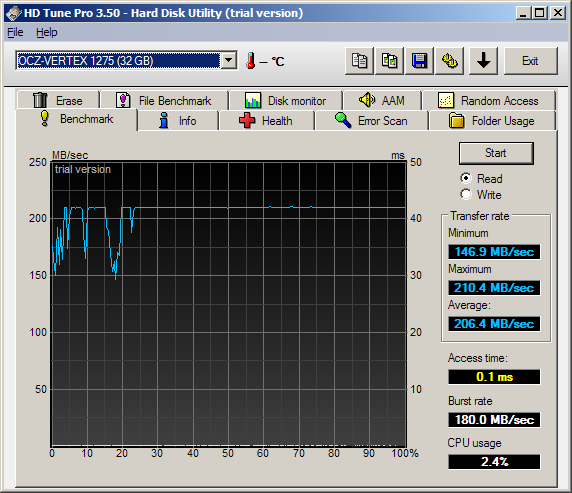Open the Health tab with red cross
This screenshot has height=493, width=572.
coord(266,120)
